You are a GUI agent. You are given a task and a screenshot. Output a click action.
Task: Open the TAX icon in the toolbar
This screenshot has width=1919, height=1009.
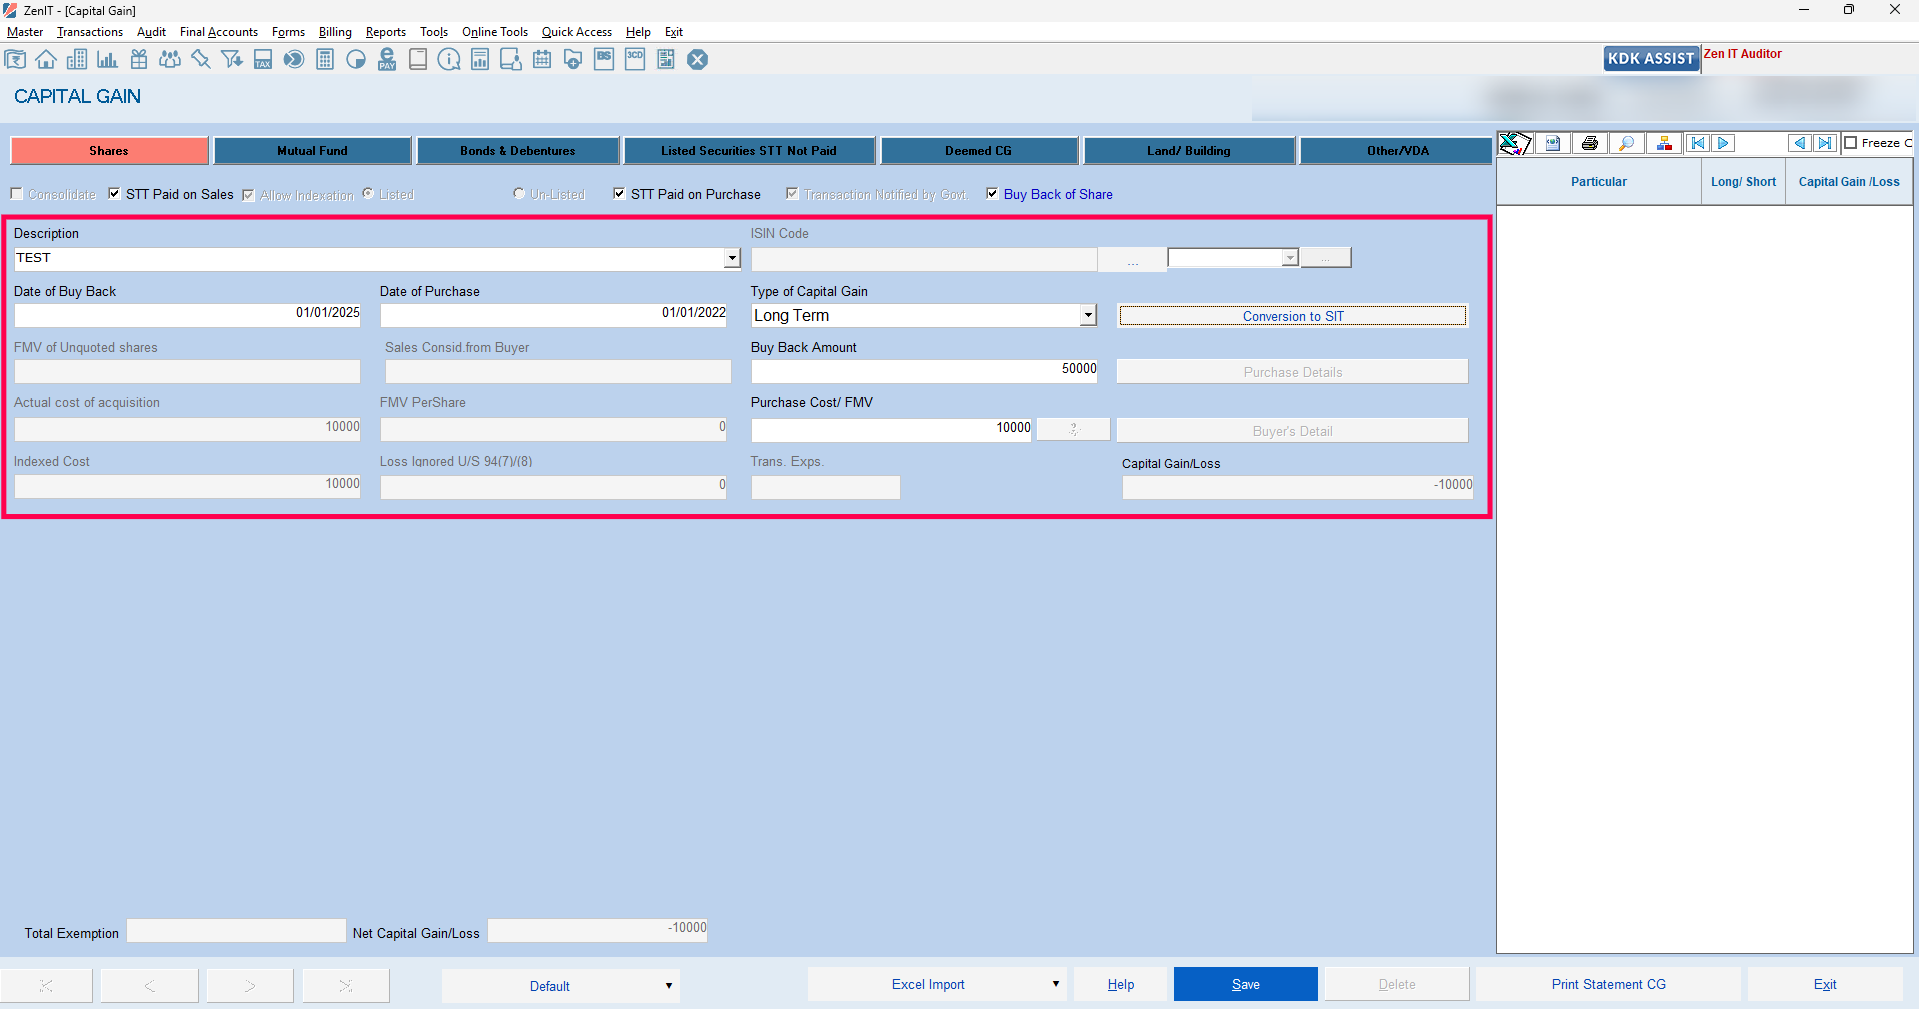(x=263, y=60)
